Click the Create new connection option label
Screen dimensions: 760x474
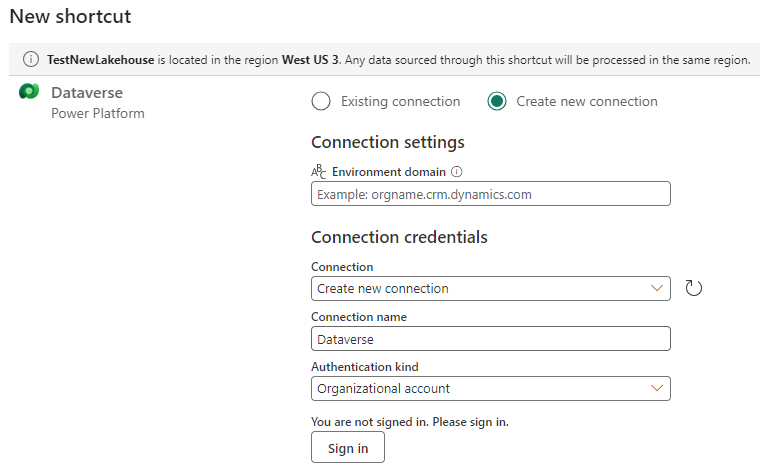click(x=587, y=101)
